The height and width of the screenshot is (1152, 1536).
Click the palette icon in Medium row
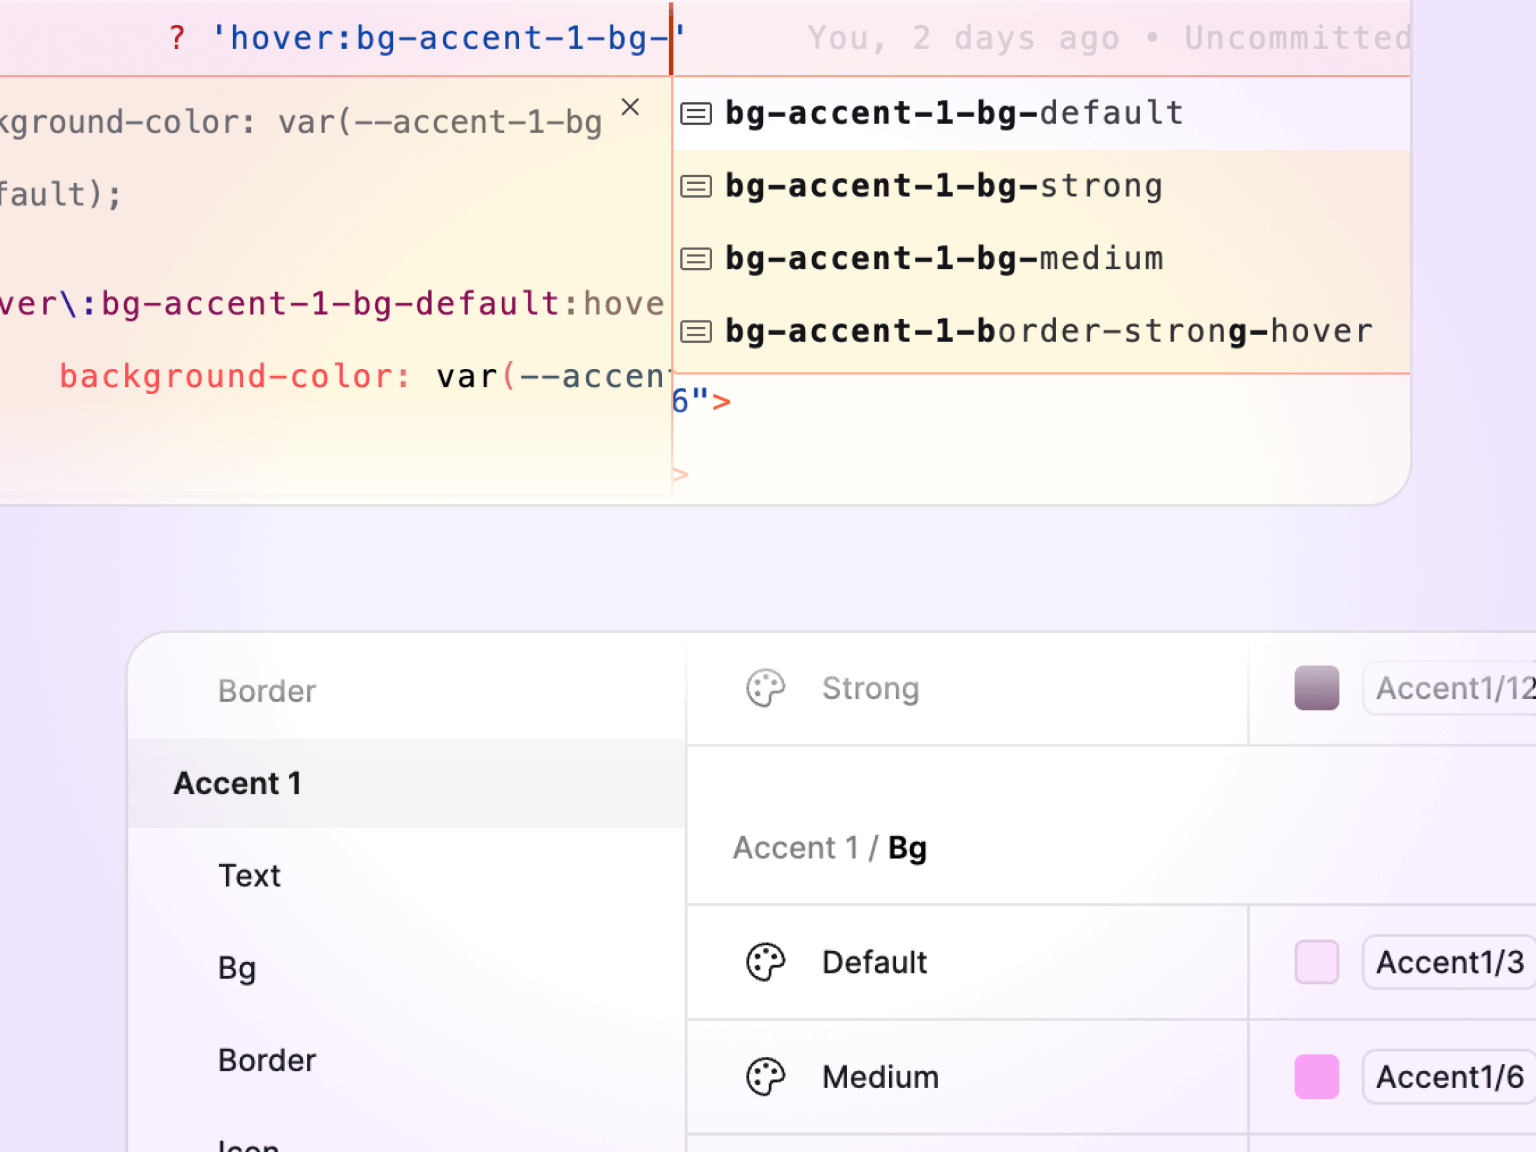click(x=766, y=1077)
